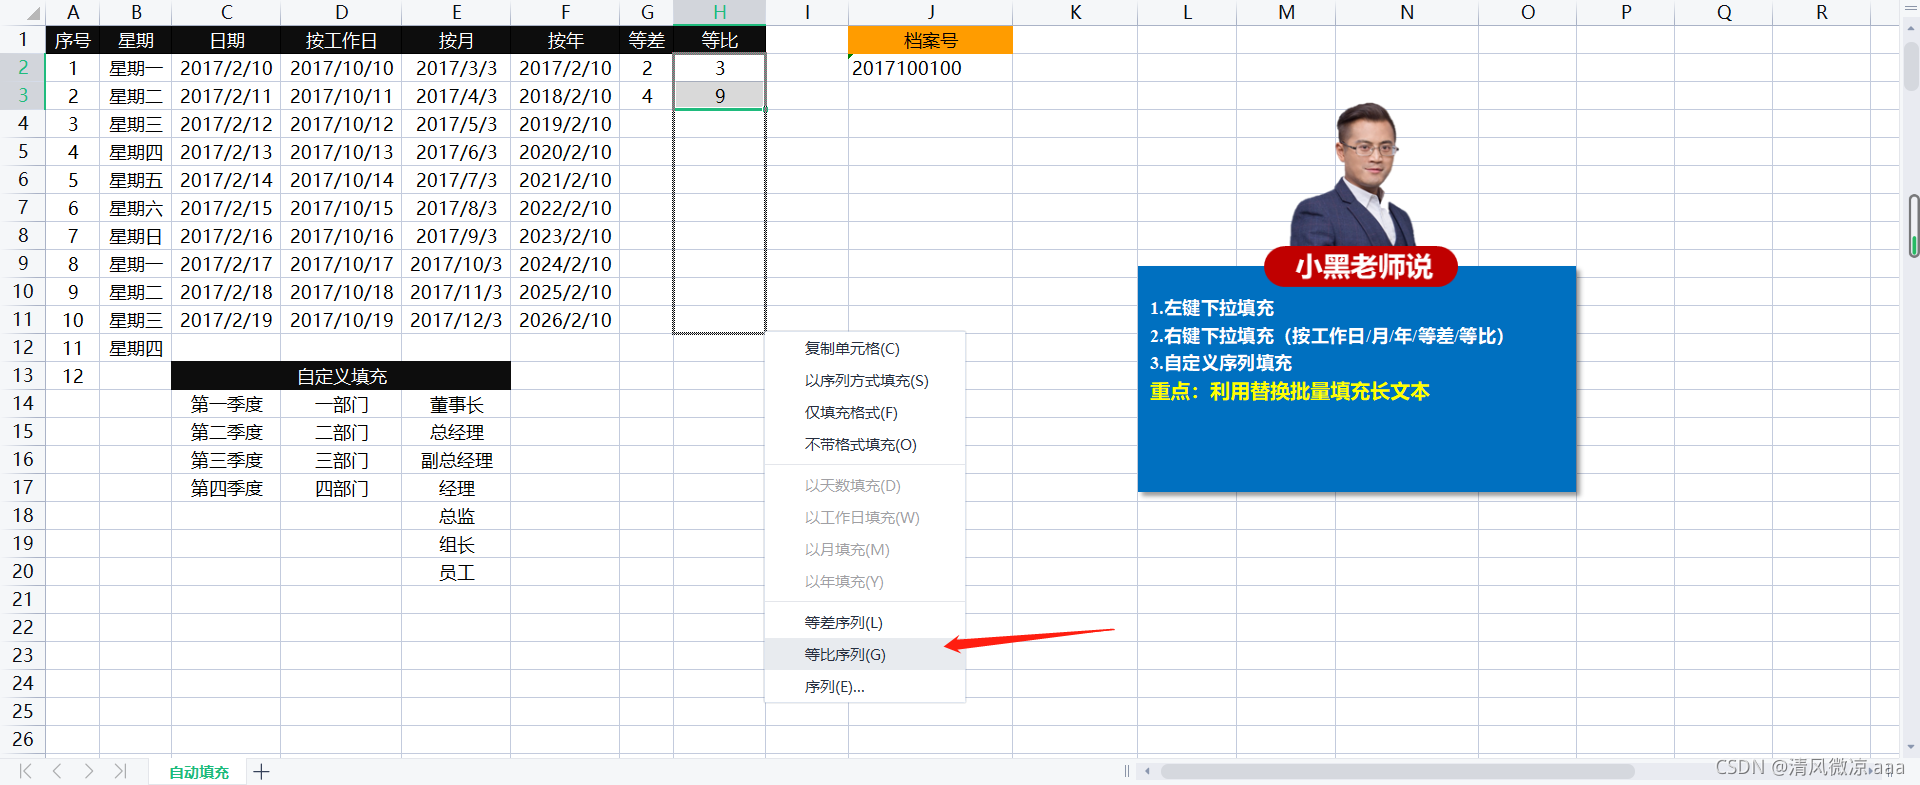Click the 等差 header cell
Viewport: 1920px width, 785px height.
point(647,40)
